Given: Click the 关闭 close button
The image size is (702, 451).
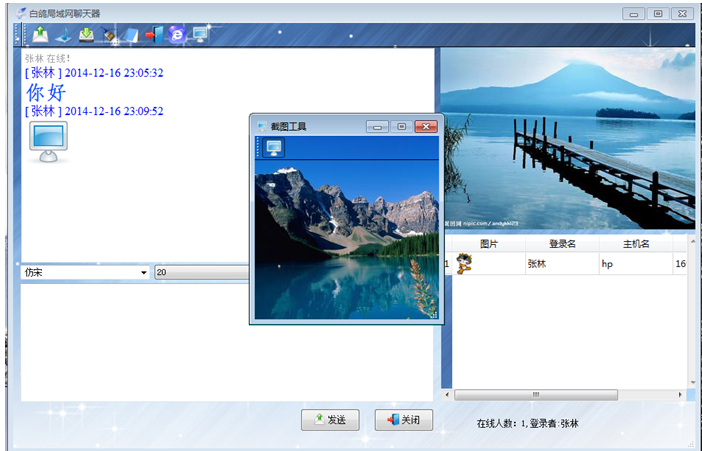Looking at the screenshot, I should pyautogui.click(x=404, y=420).
